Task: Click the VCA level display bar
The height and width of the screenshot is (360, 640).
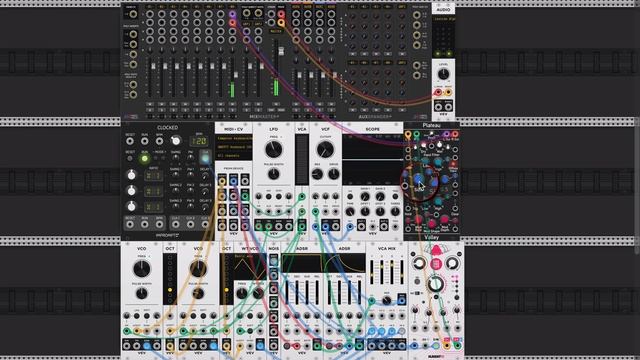Action: pos(302,160)
